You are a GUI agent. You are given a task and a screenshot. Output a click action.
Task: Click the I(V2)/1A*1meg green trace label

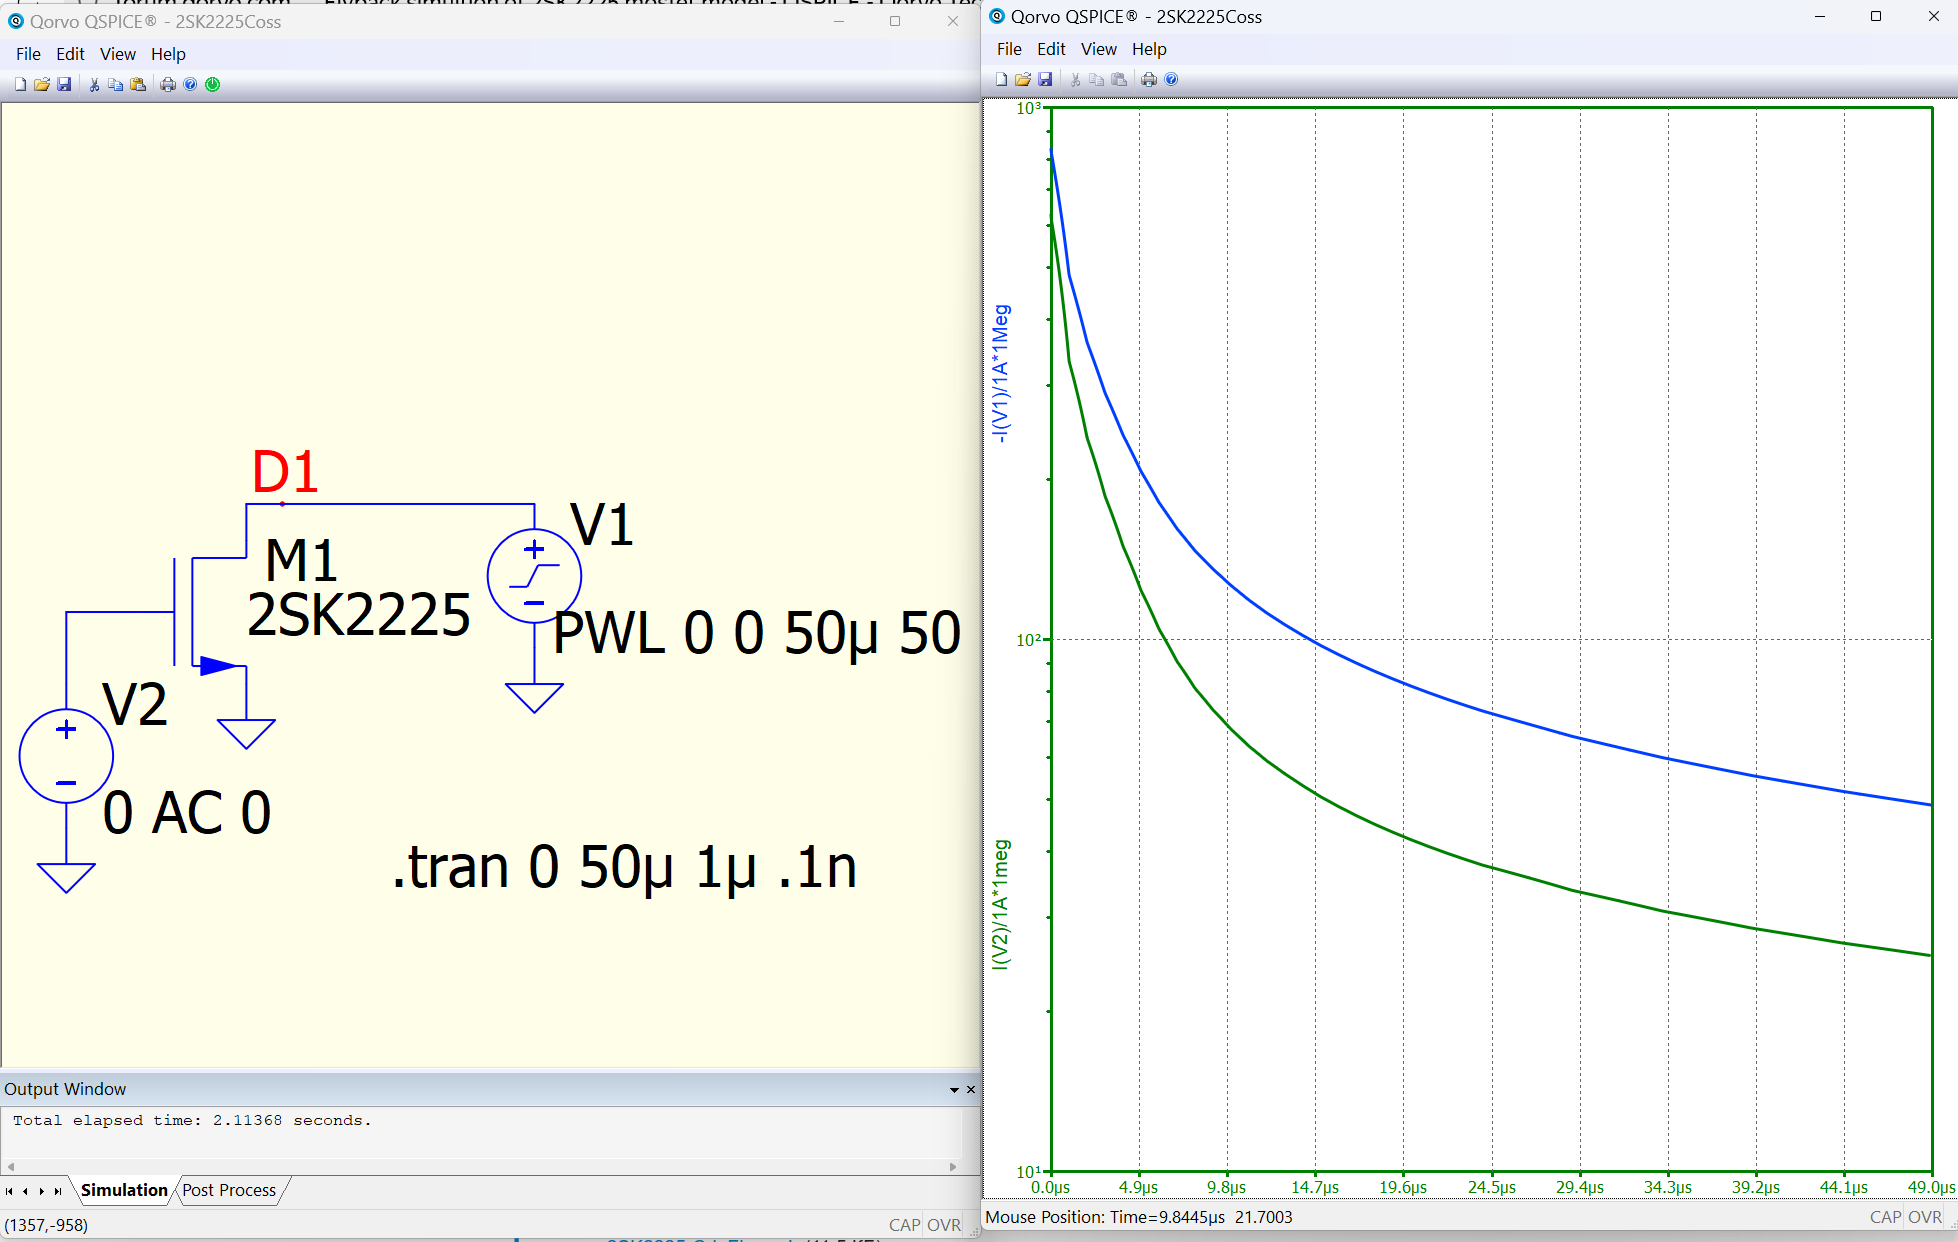pos(1001,904)
